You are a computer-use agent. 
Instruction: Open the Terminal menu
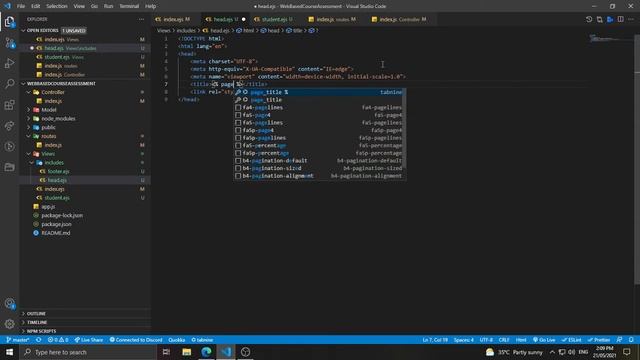129,6
